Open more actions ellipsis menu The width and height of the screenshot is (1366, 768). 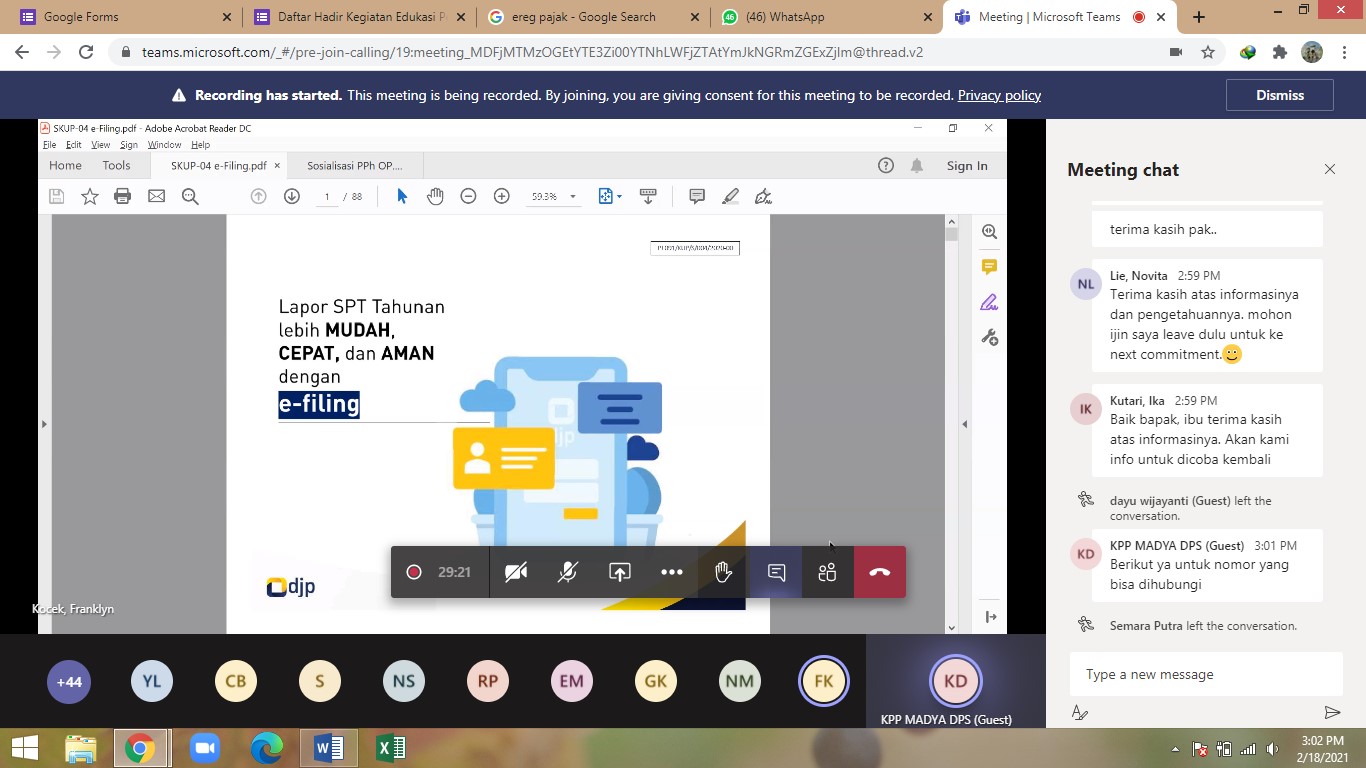pos(672,572)
